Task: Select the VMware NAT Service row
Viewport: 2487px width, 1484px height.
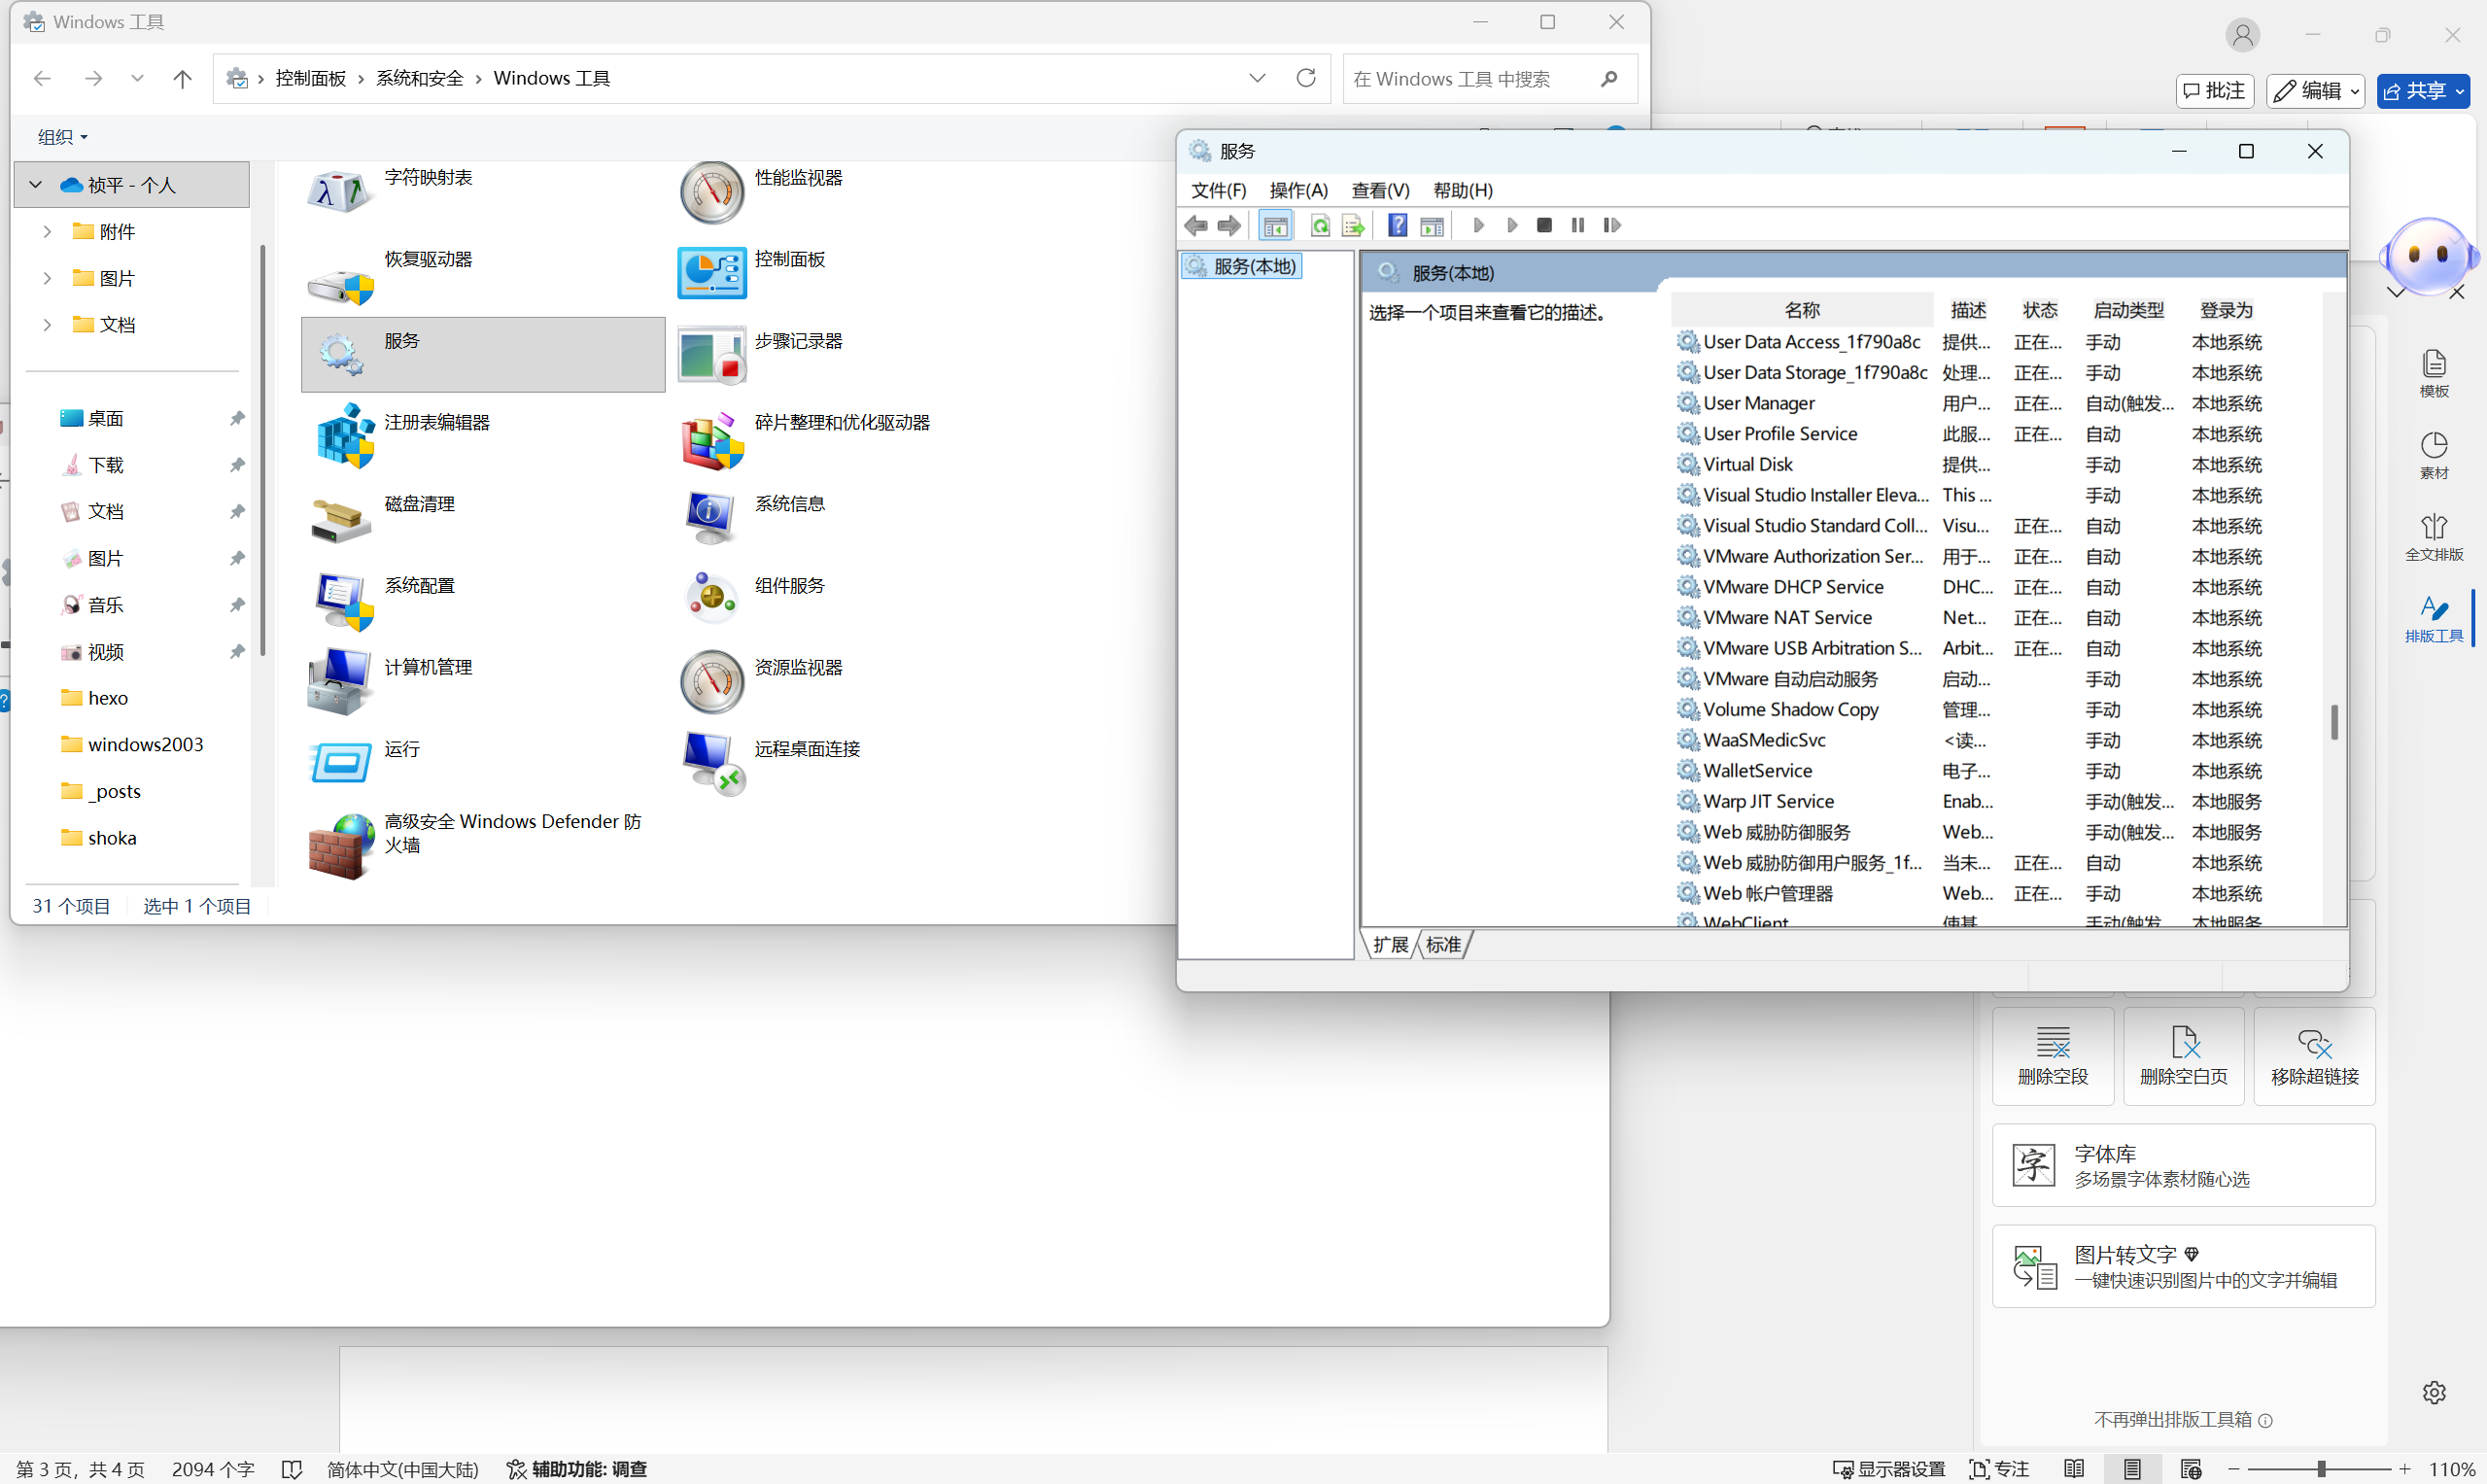Action: point(1787,617)
